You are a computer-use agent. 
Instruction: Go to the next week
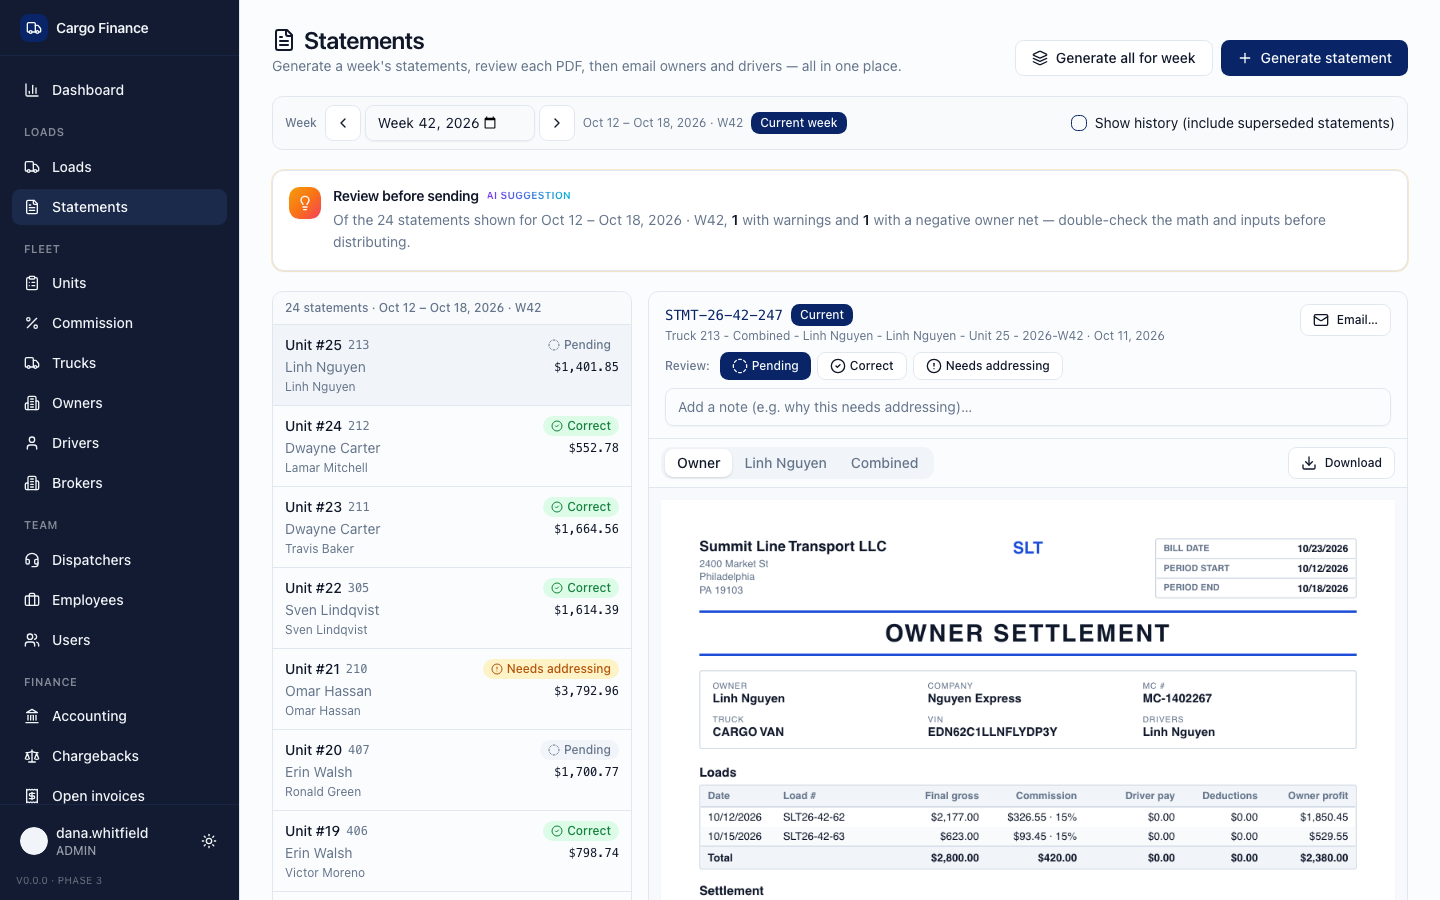(x=557, y=123)
